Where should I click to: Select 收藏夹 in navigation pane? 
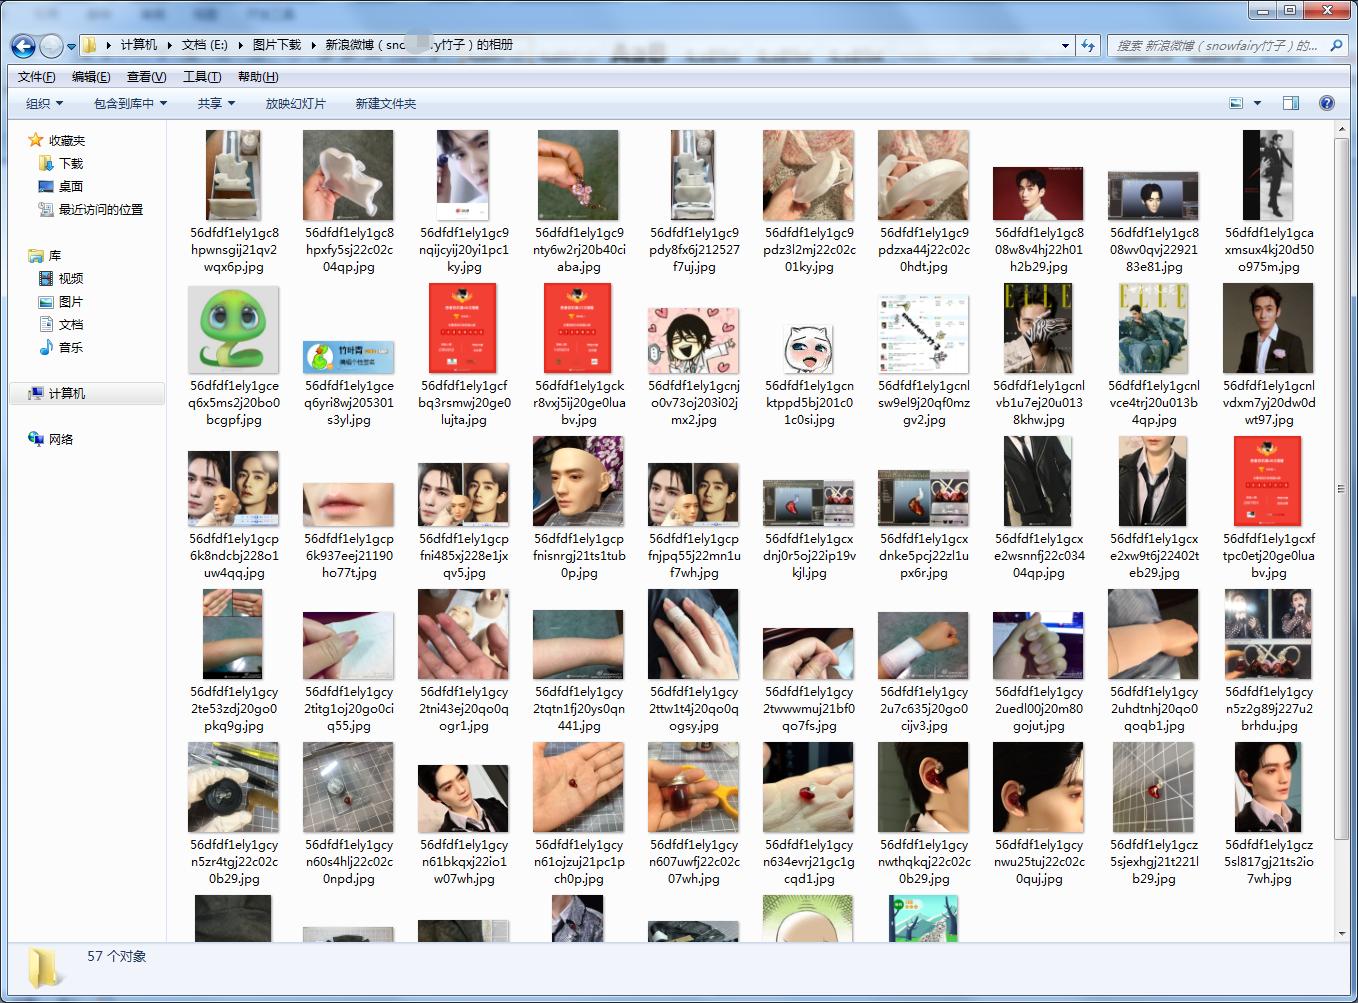[x=57, y=140]
